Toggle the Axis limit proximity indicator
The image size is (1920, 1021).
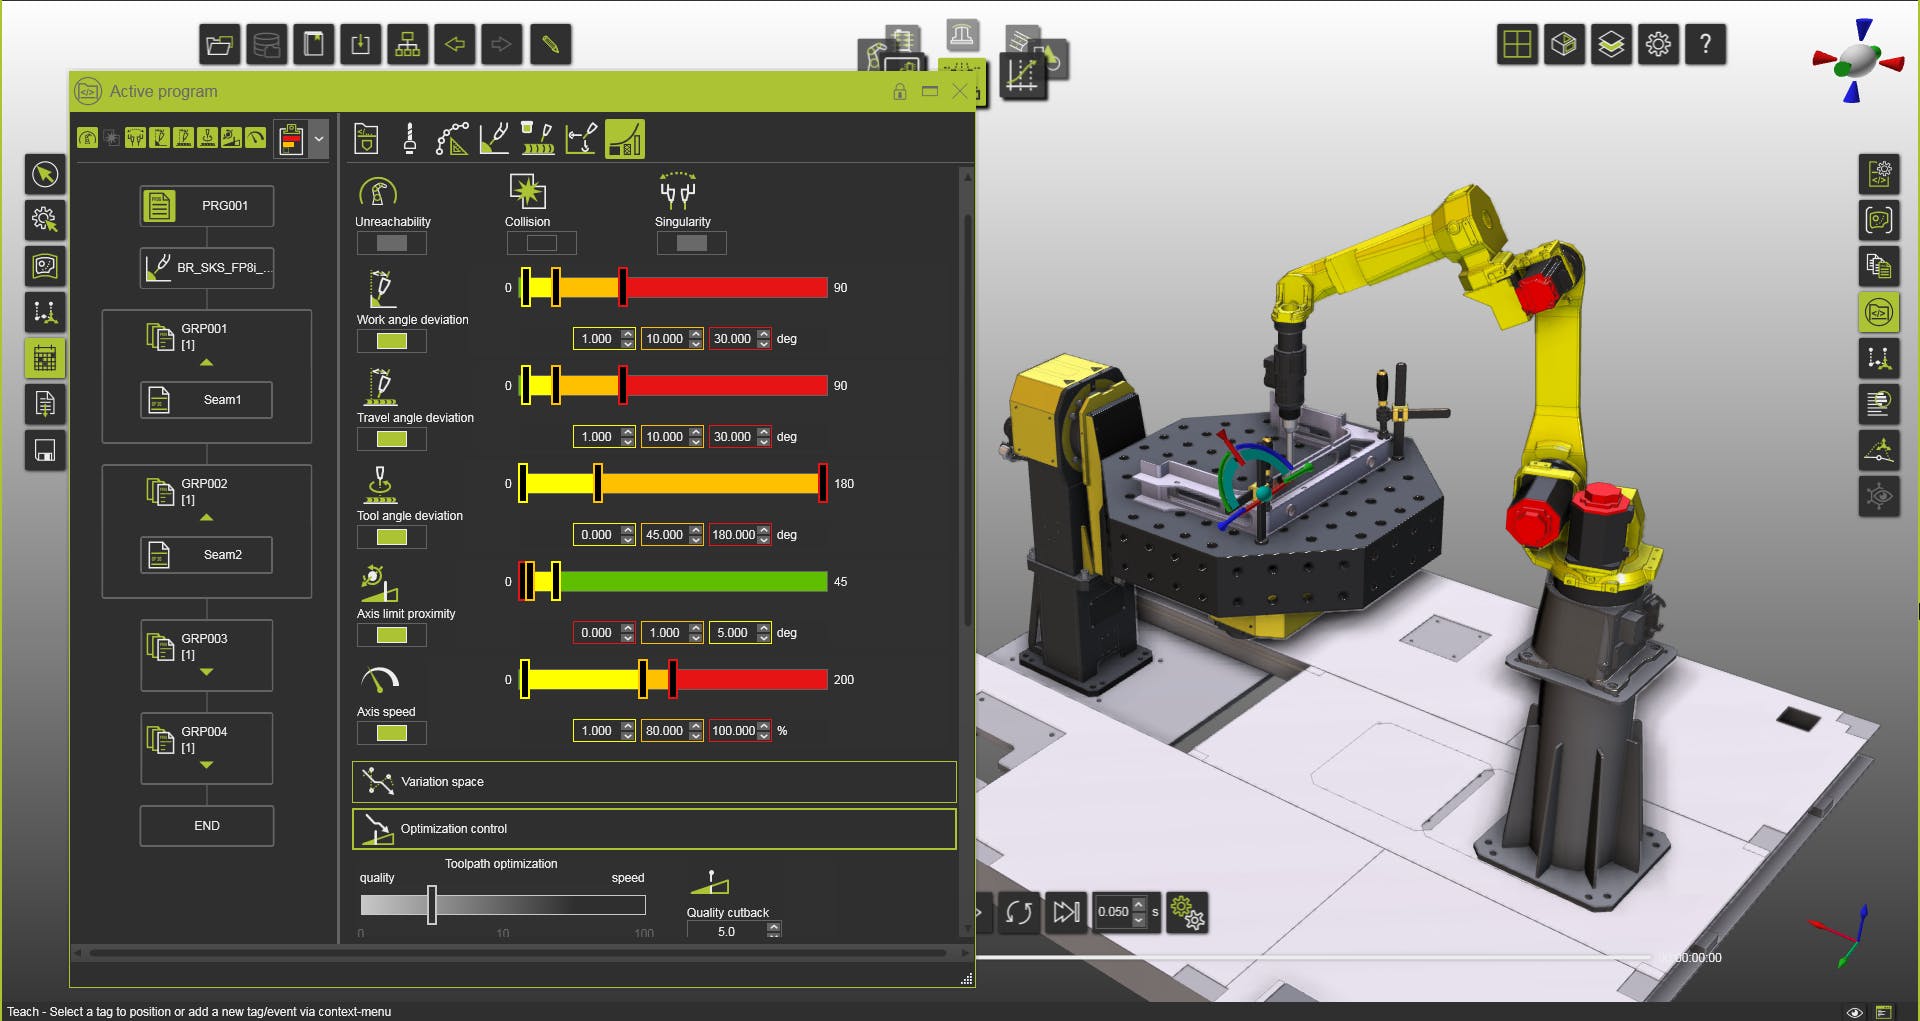pyautogui.click(x=391, y=635)
